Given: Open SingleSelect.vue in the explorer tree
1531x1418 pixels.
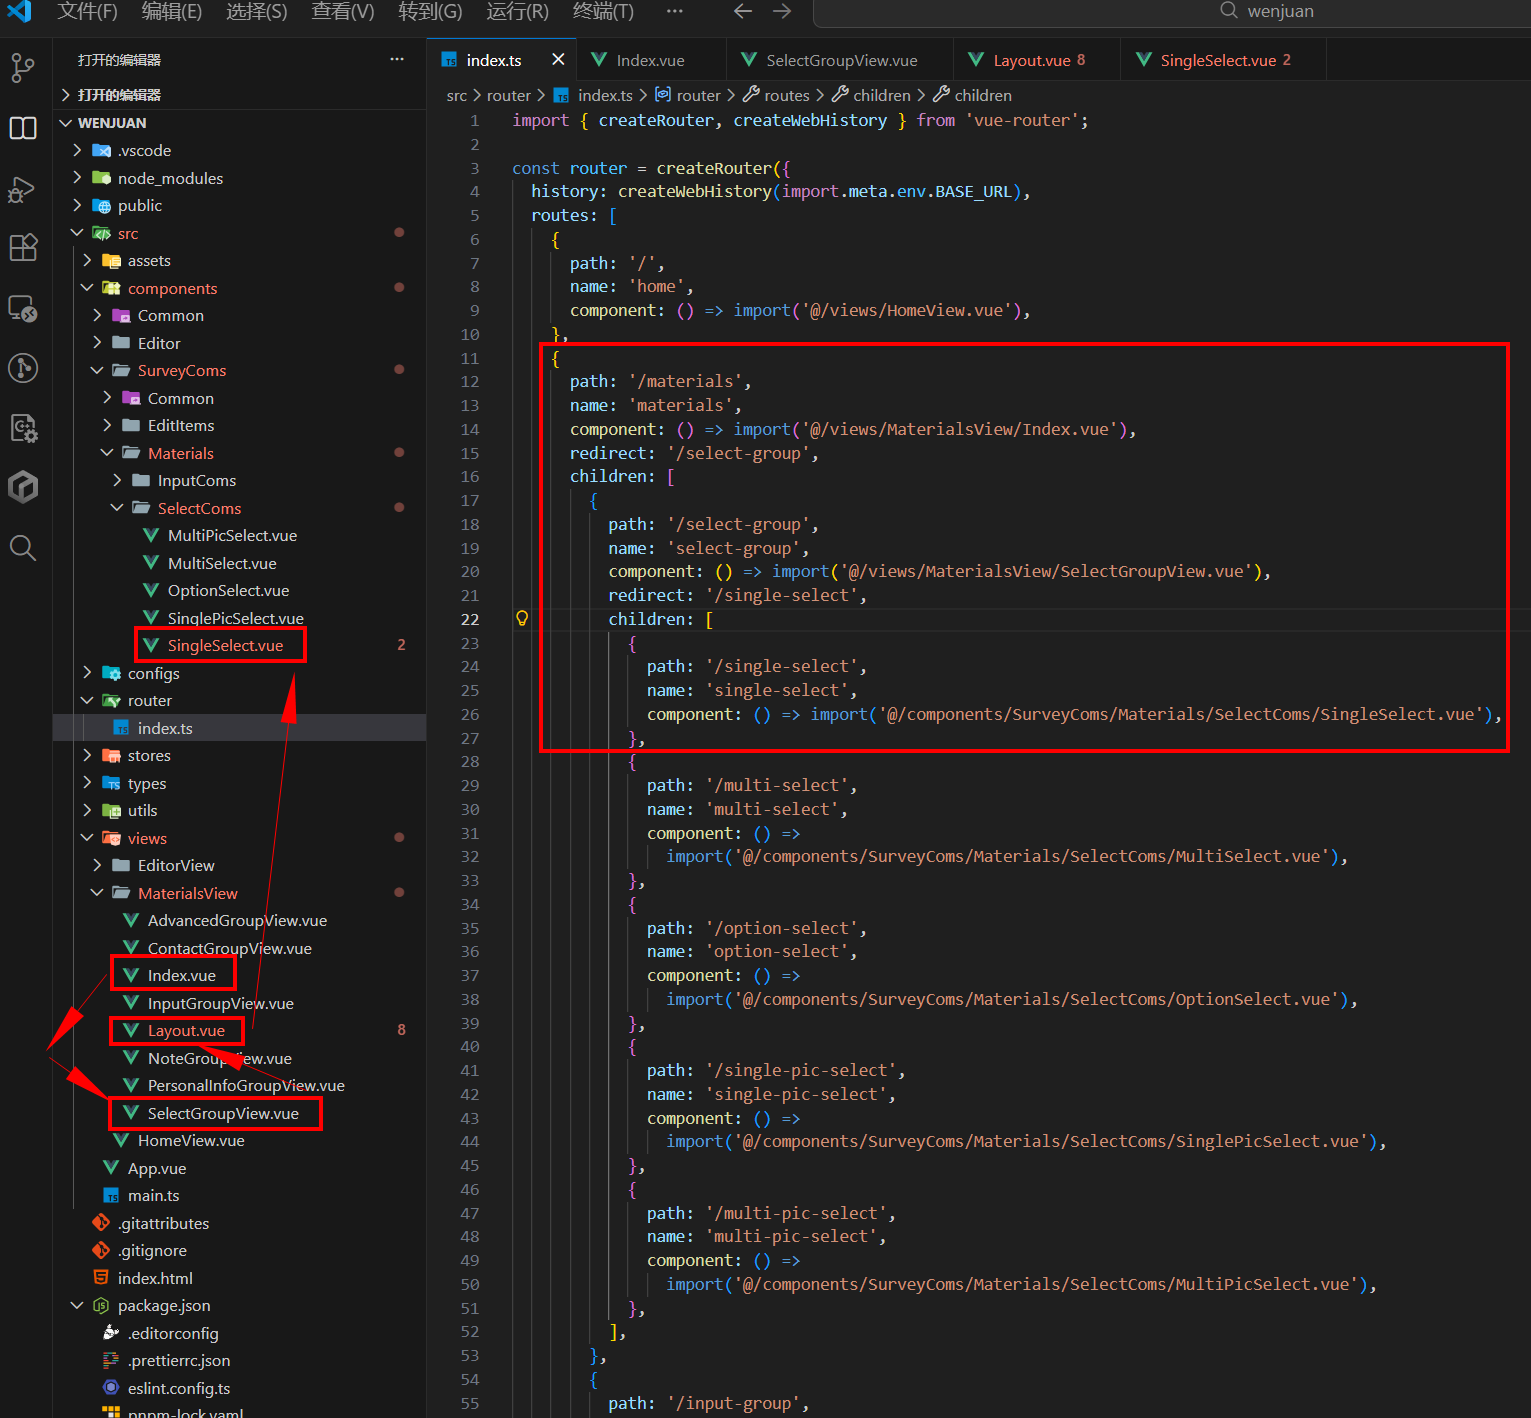Looking at the screenshot, I should tap(240, 645).
